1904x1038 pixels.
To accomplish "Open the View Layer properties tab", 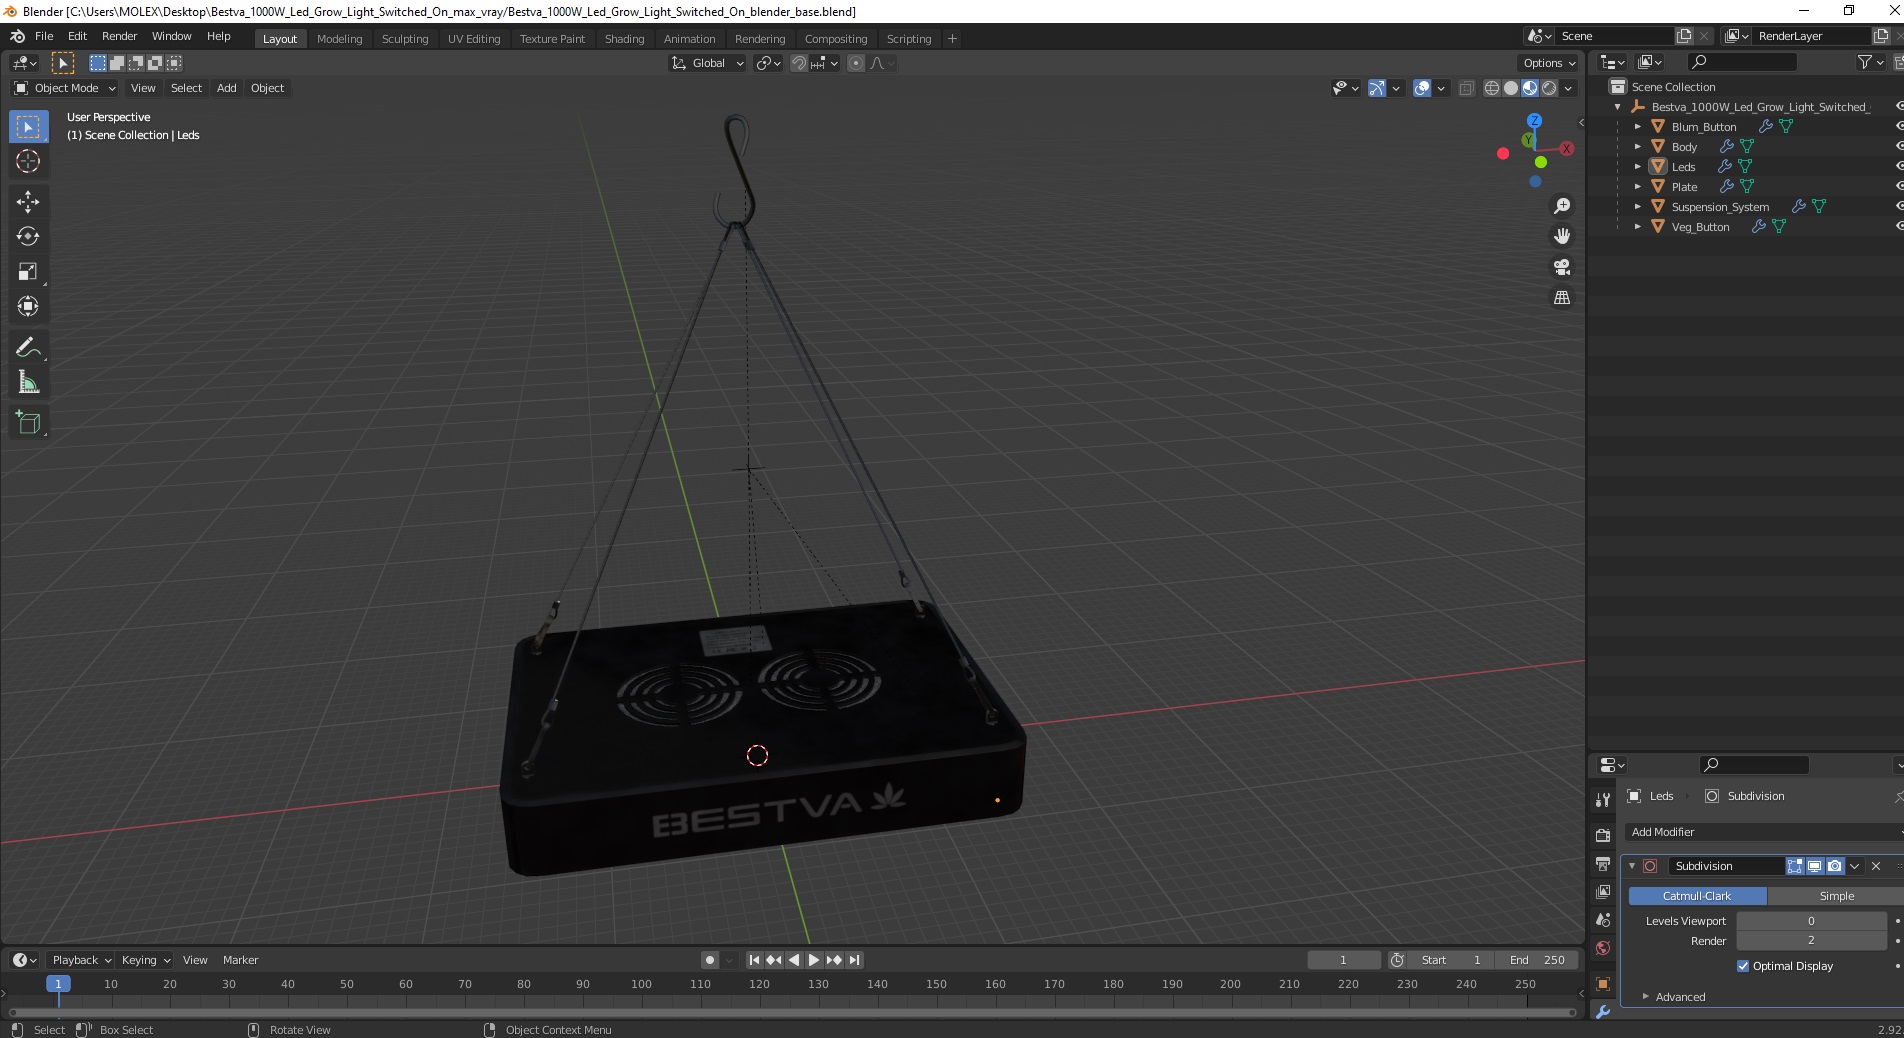I will click(x=1603, y=891).
